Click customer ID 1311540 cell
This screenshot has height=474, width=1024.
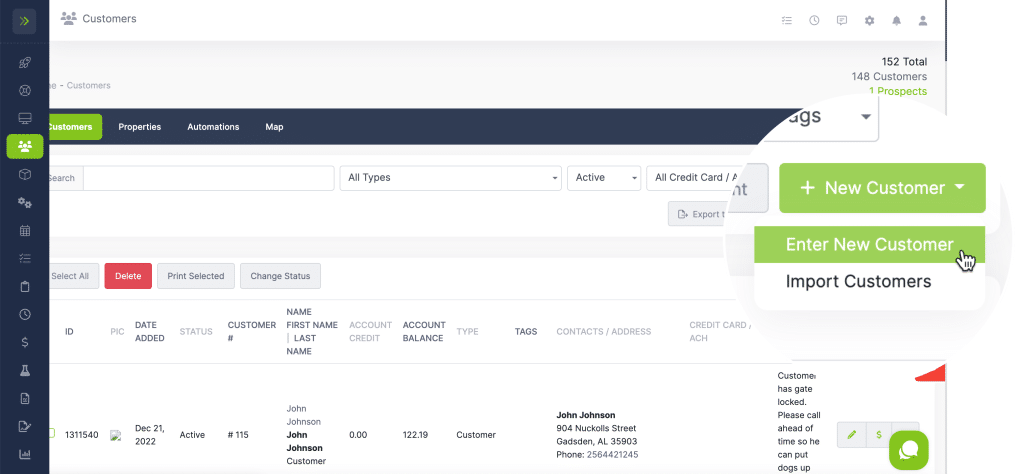coord(82,435)
